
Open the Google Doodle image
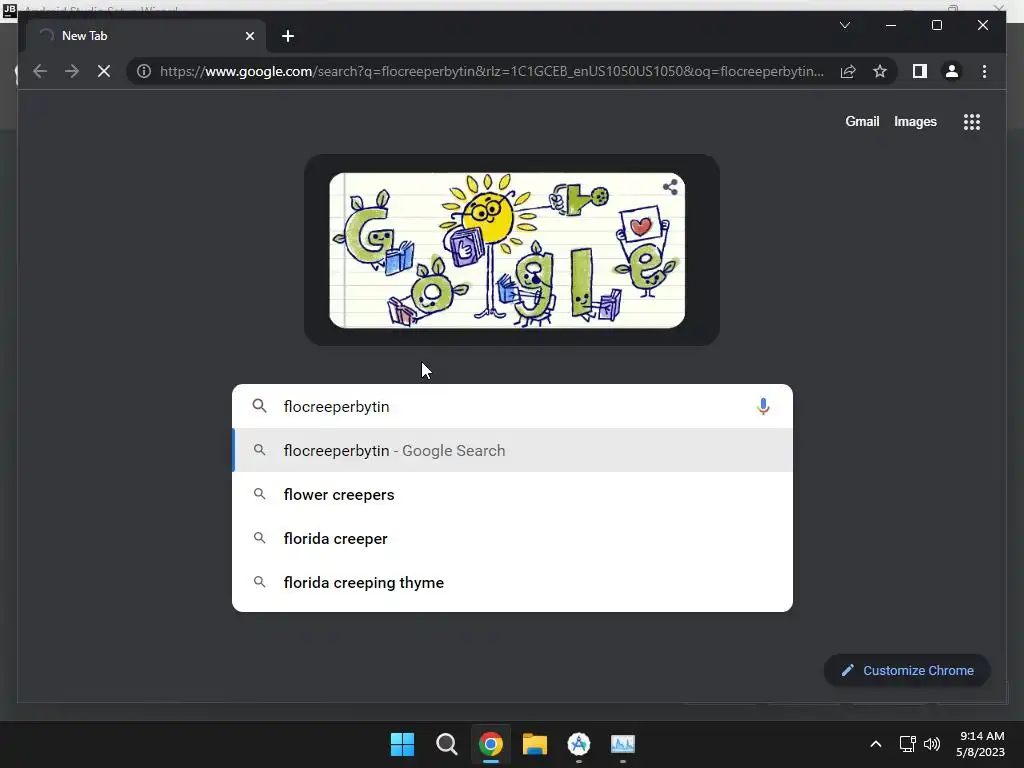[x=507, y=250]
